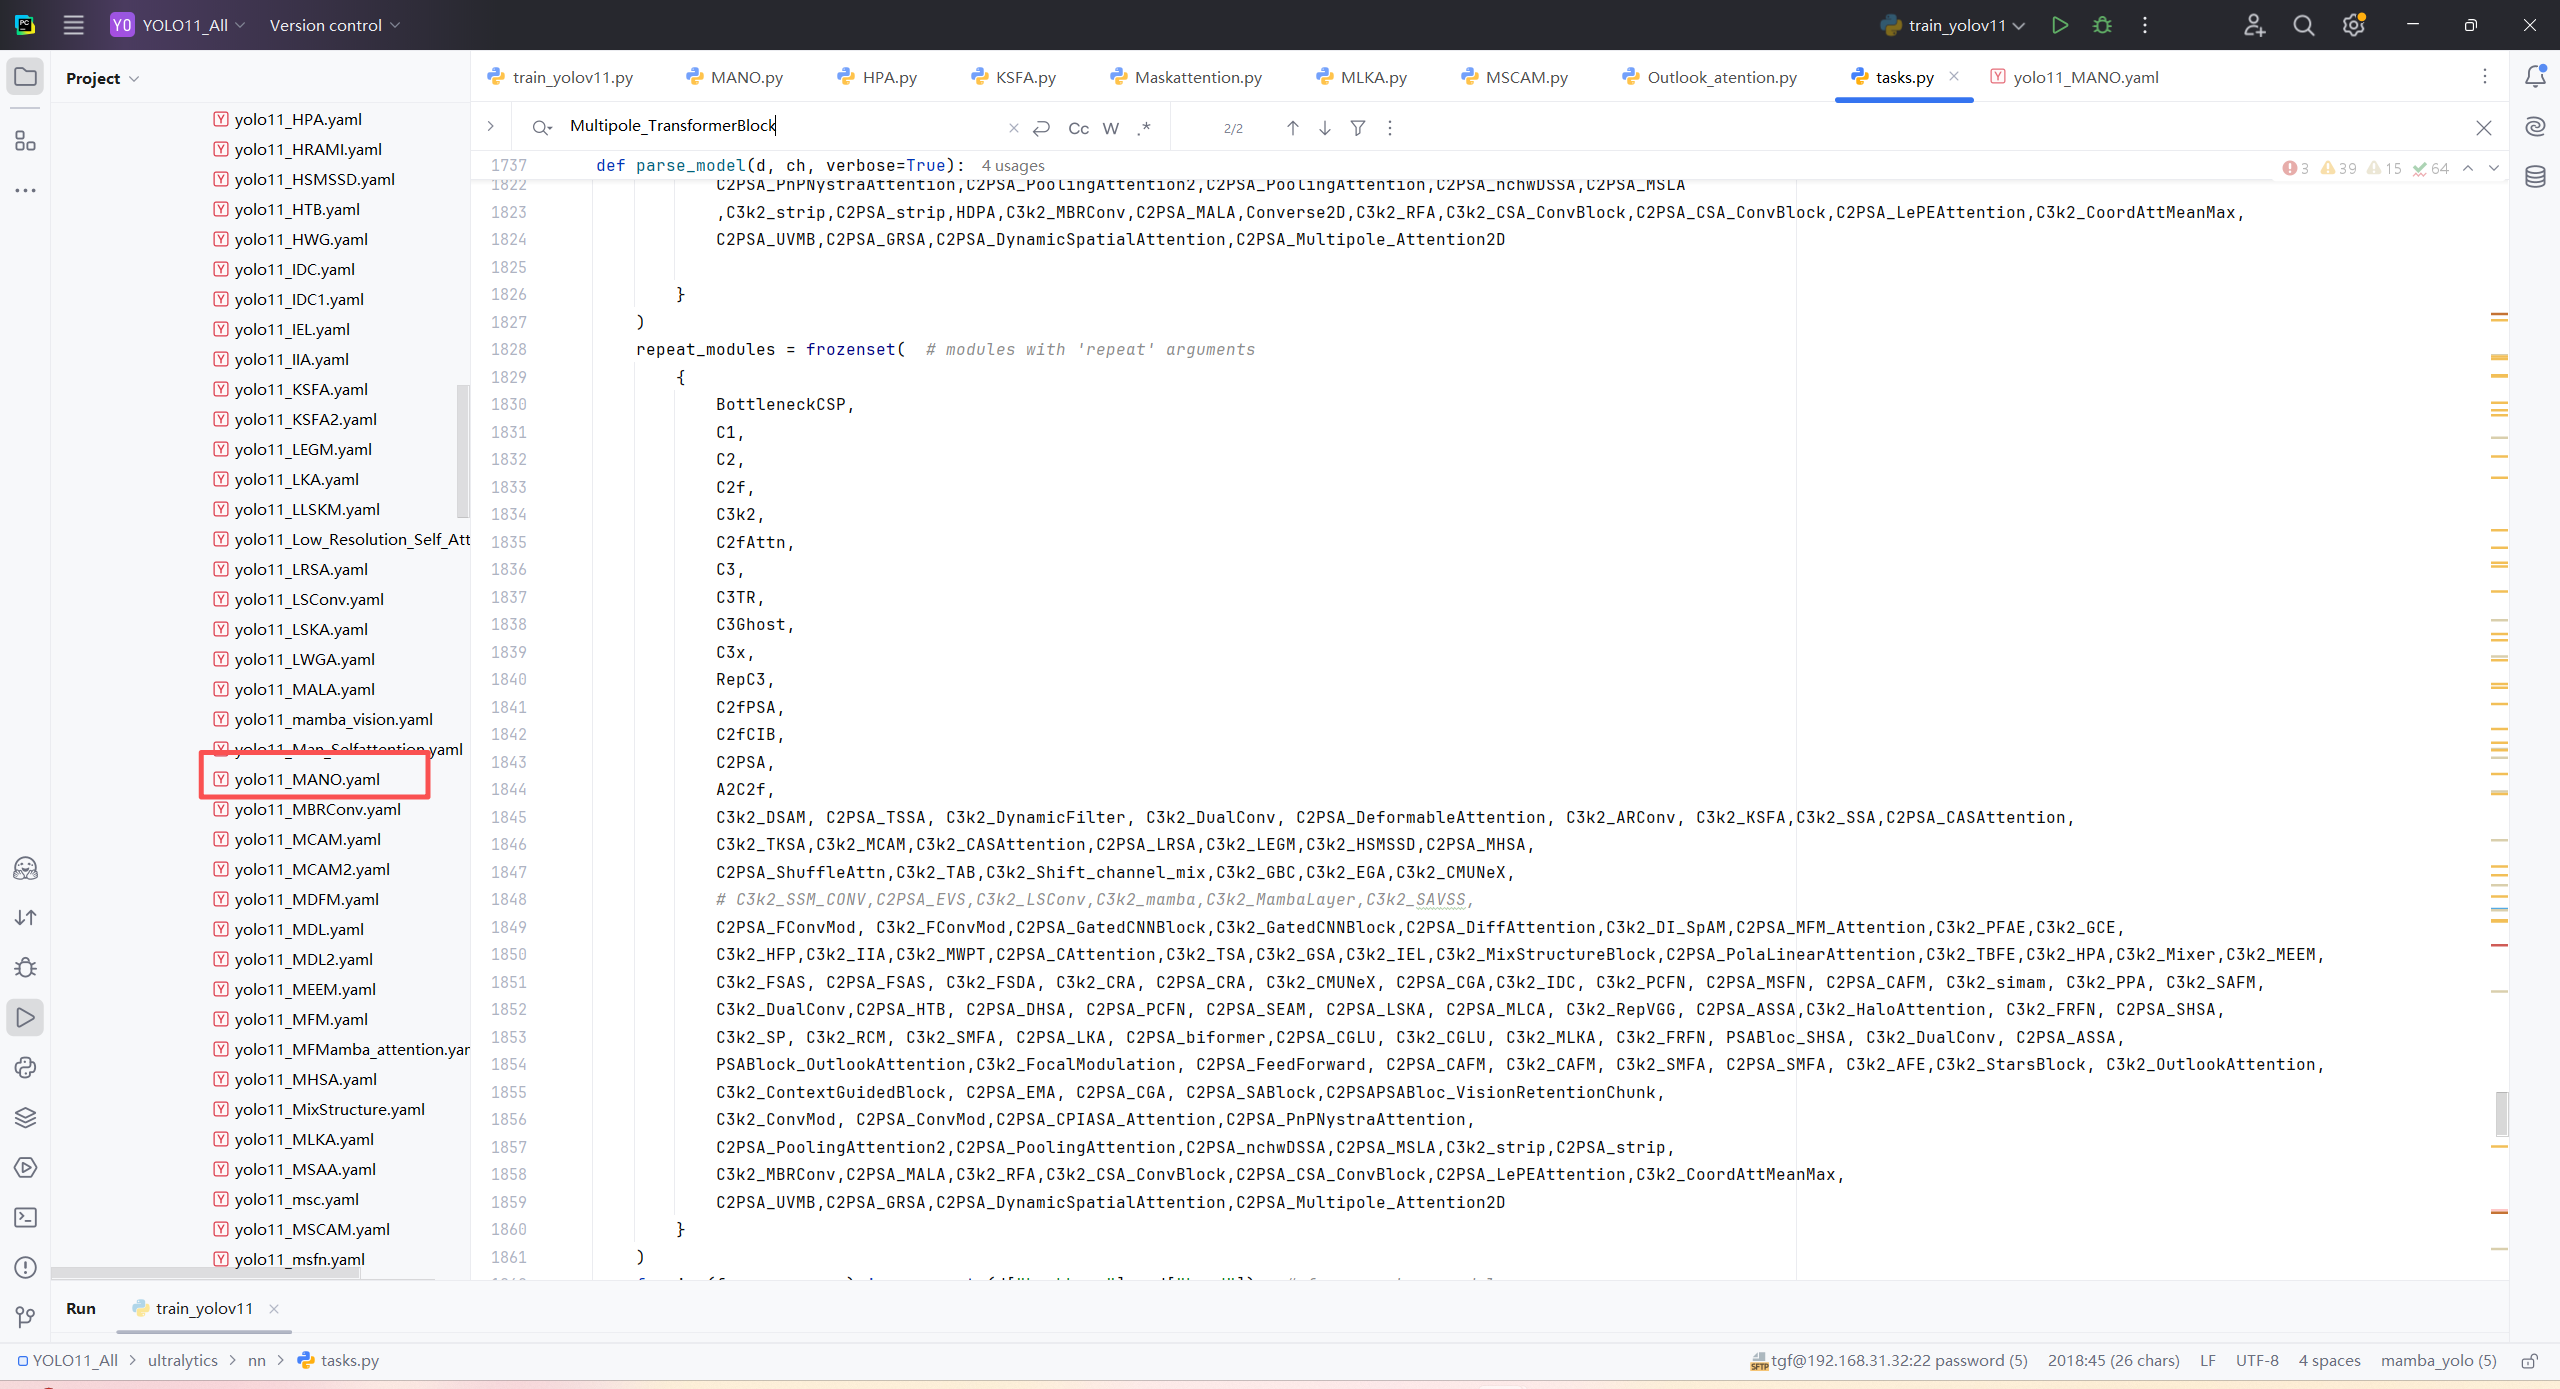Toggle Words (W) option in search bar
The height and width of the screenshot is (1389, 2560).
1110,128
